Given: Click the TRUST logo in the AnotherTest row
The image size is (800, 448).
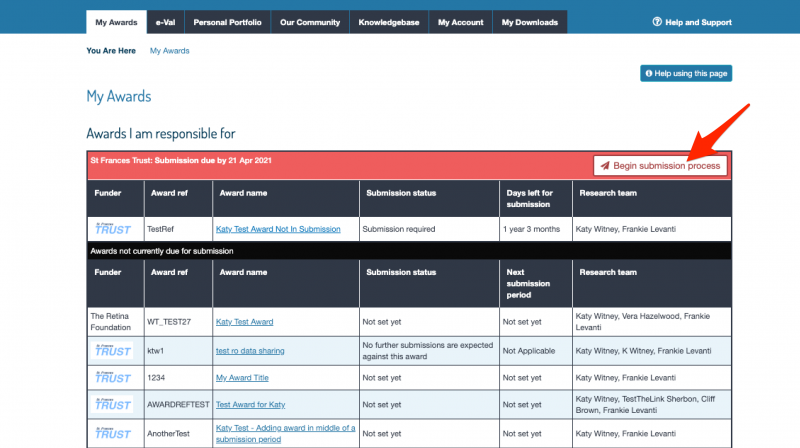Looking at the screenshot, I should pyautogui.click(x=113, y=433).
